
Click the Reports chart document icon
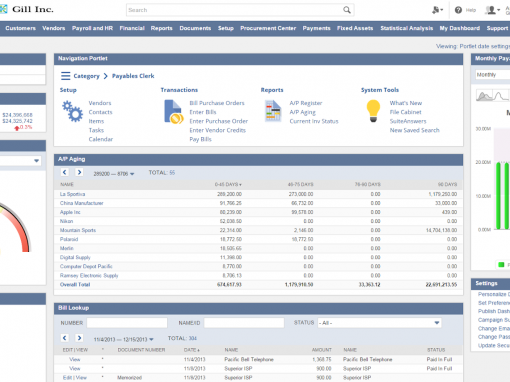[273, 111]
